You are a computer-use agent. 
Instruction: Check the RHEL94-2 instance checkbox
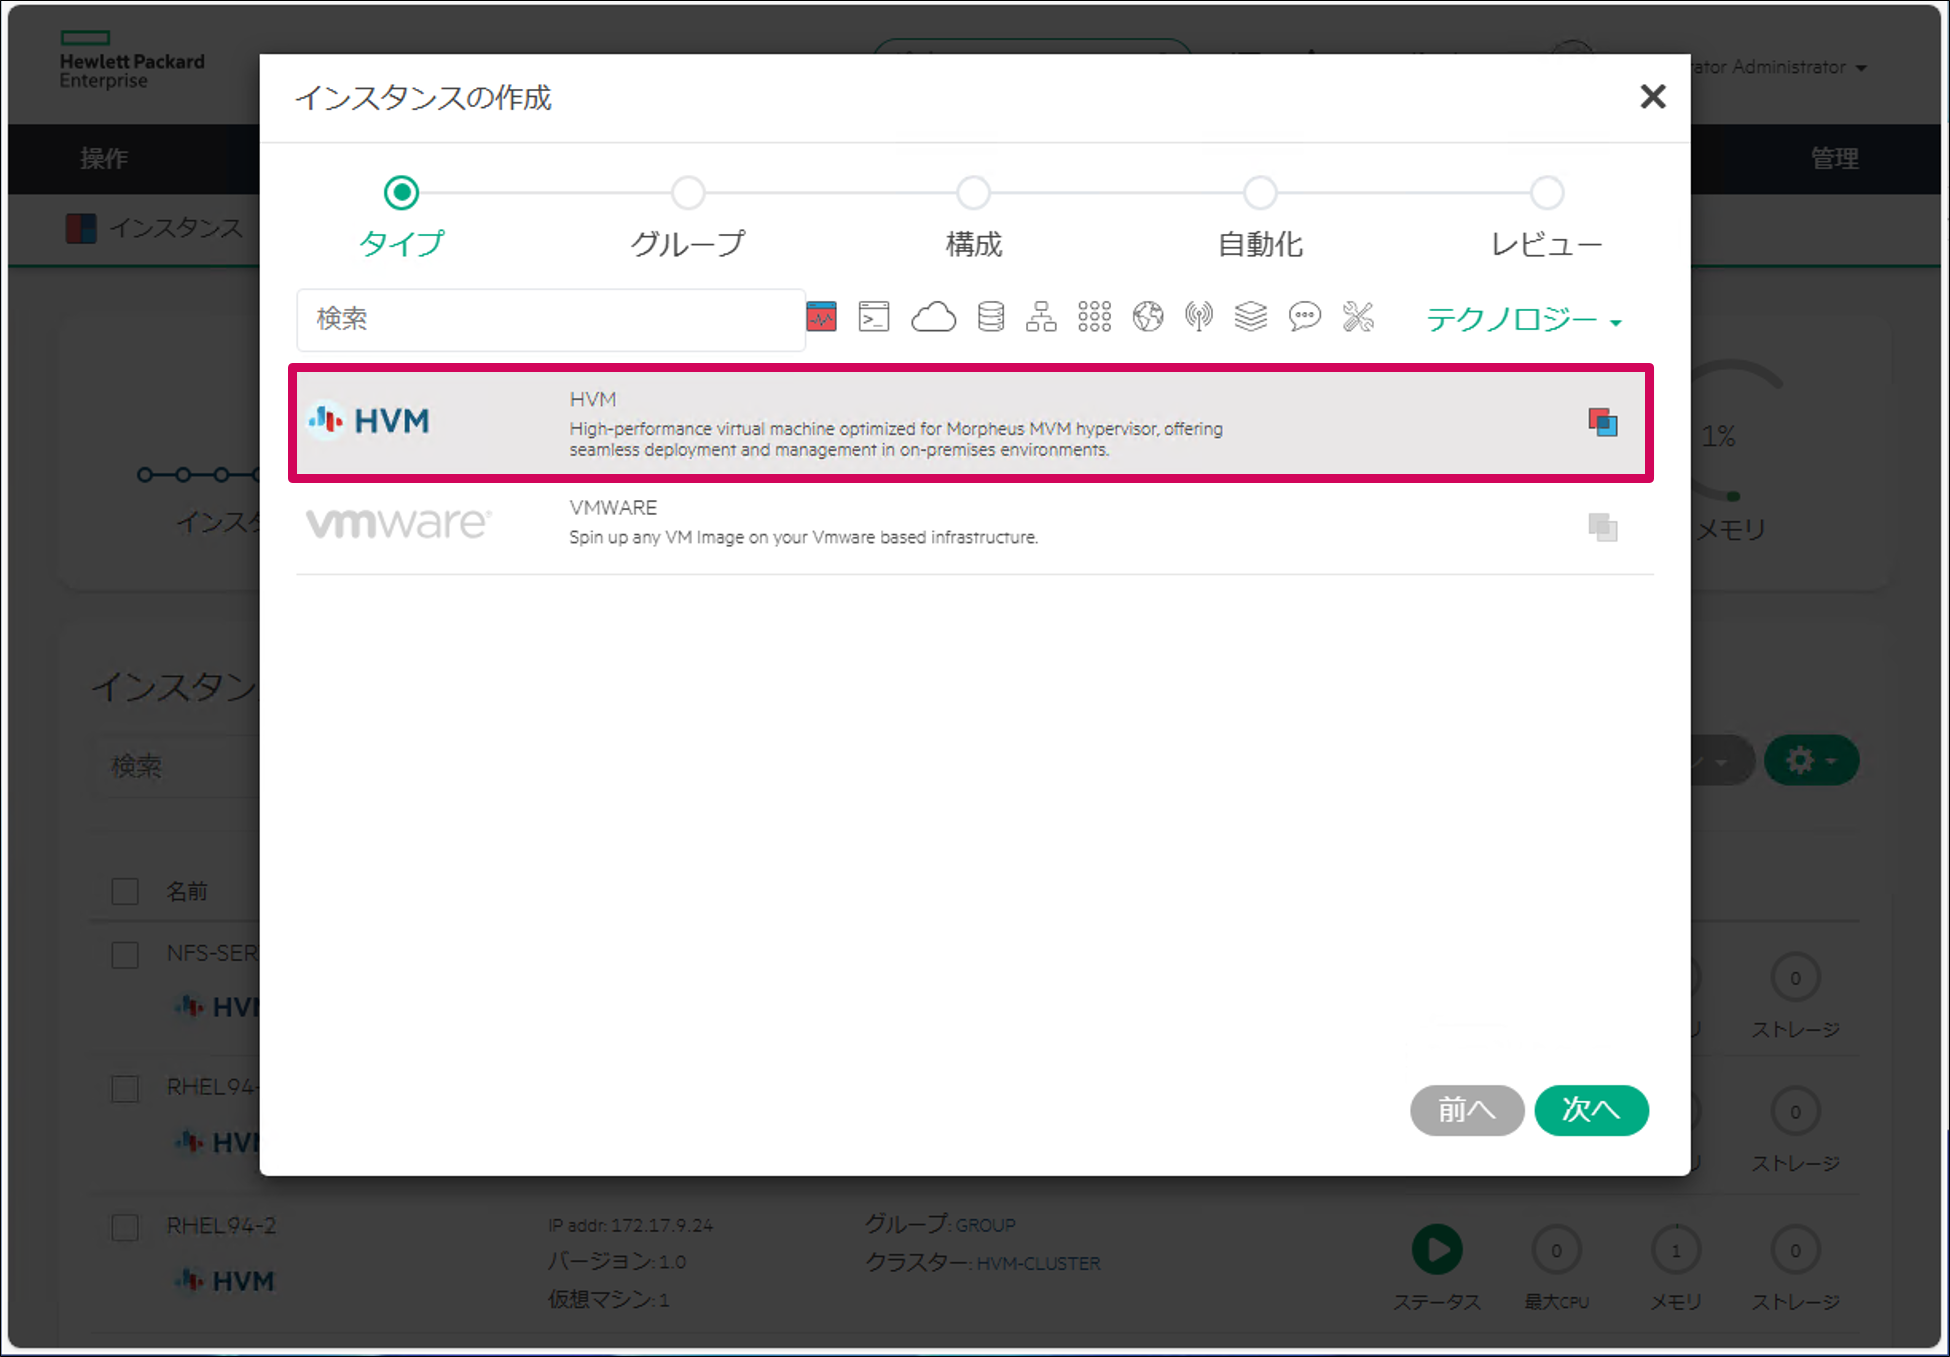125,1228
